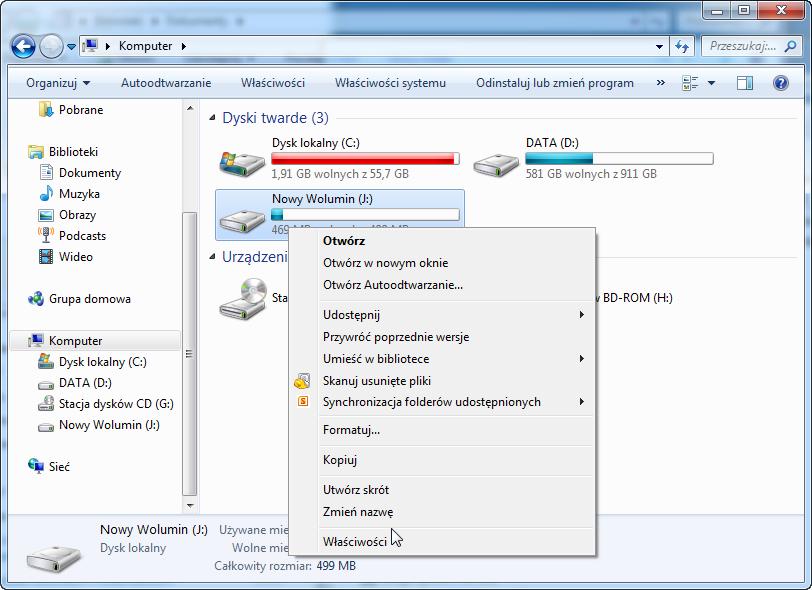Expand the arrow after Komputer breadcrumb
The width and height of the screenshot is (812, 590).
(x=184, y=46)
